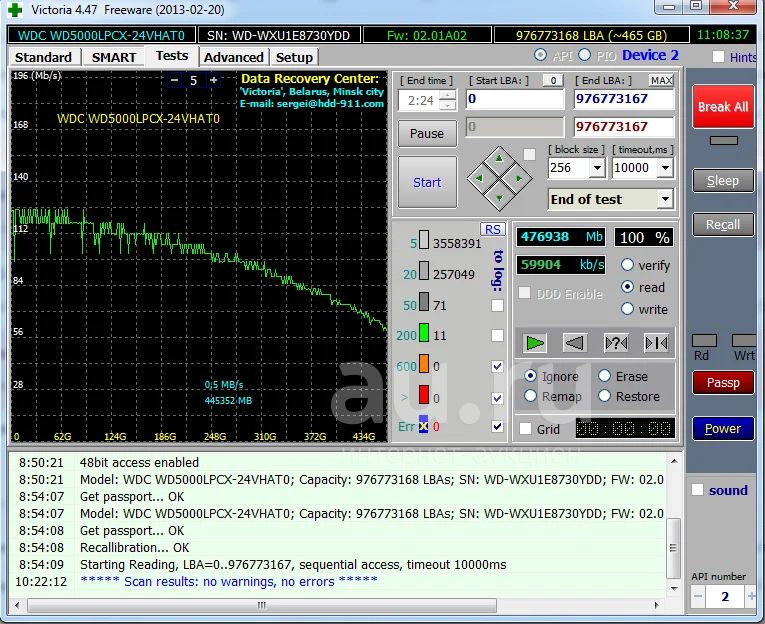
Task: Click the Start button
Action: (427, 182)
